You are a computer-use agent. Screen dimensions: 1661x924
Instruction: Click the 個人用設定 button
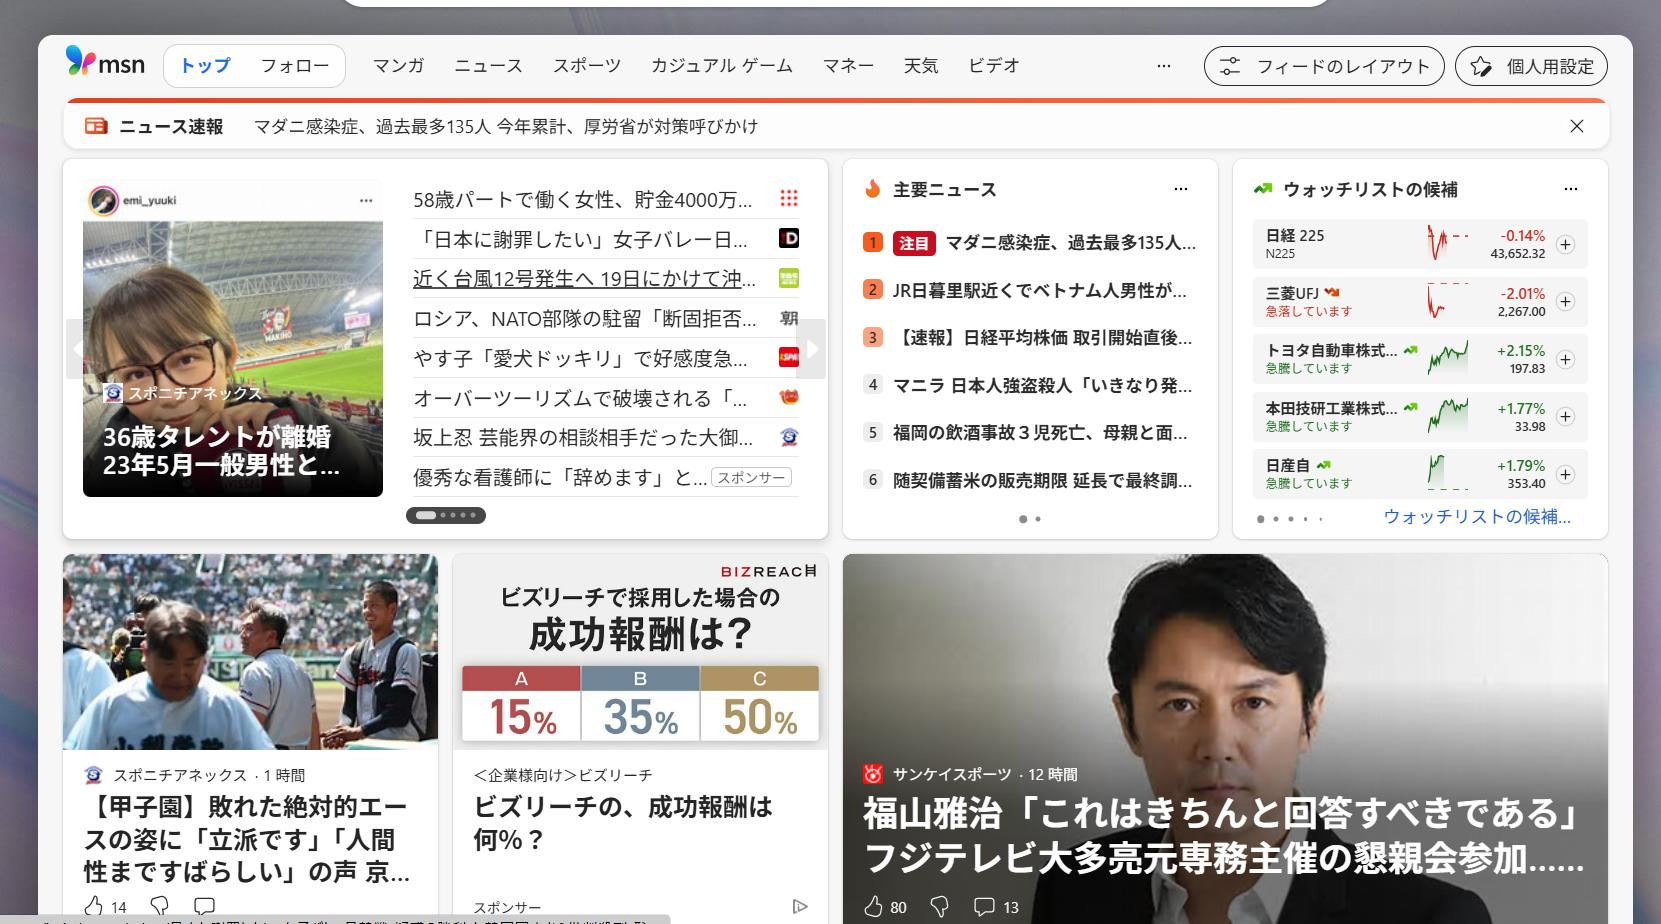[x=1530, y=66]
